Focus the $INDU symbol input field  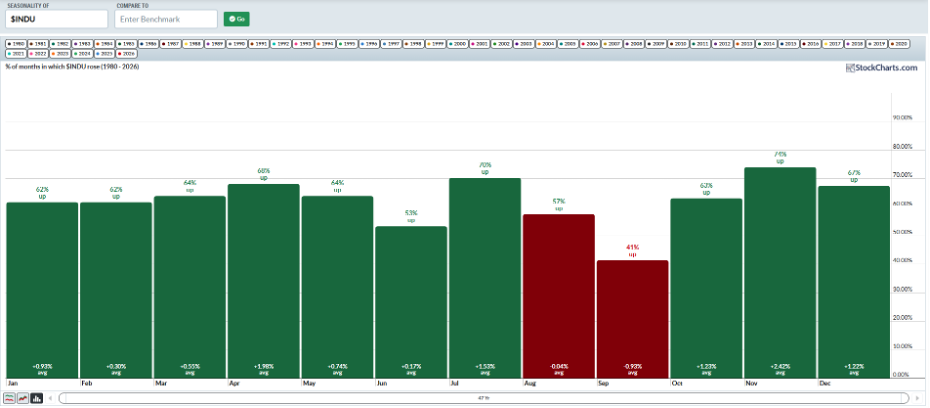coord(57,19)
